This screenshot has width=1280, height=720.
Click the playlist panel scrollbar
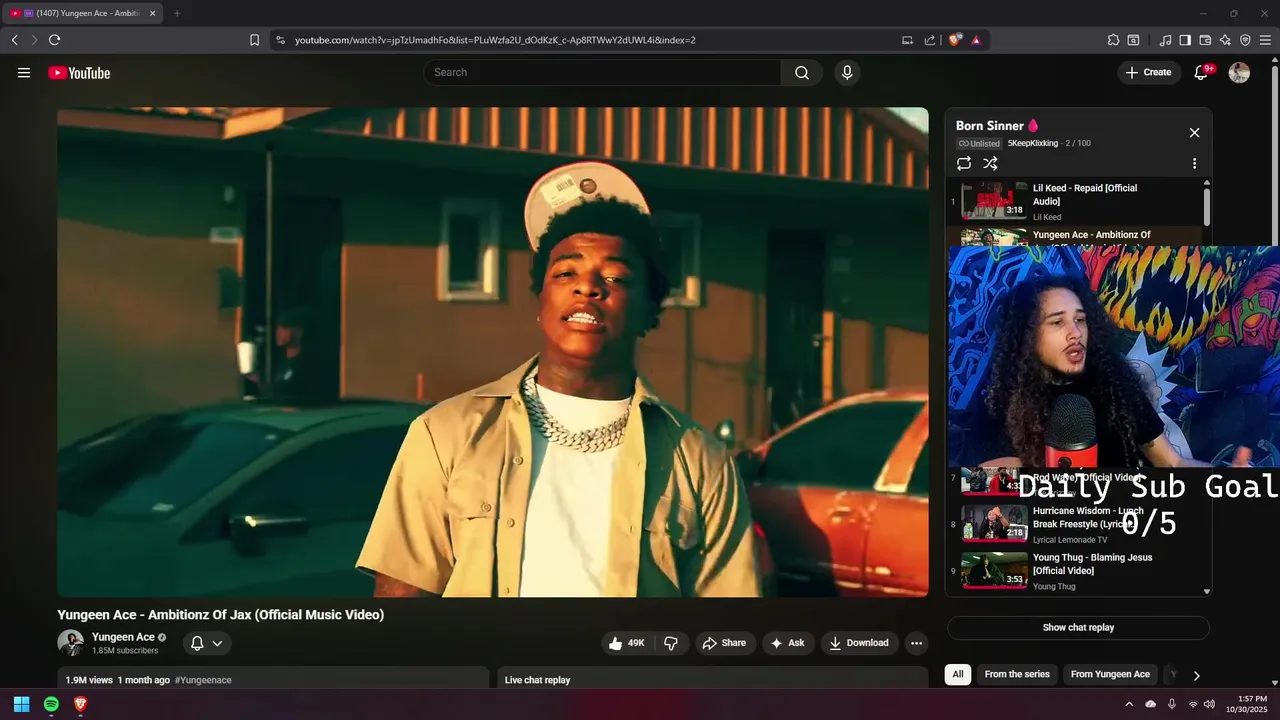(1207, 205)
